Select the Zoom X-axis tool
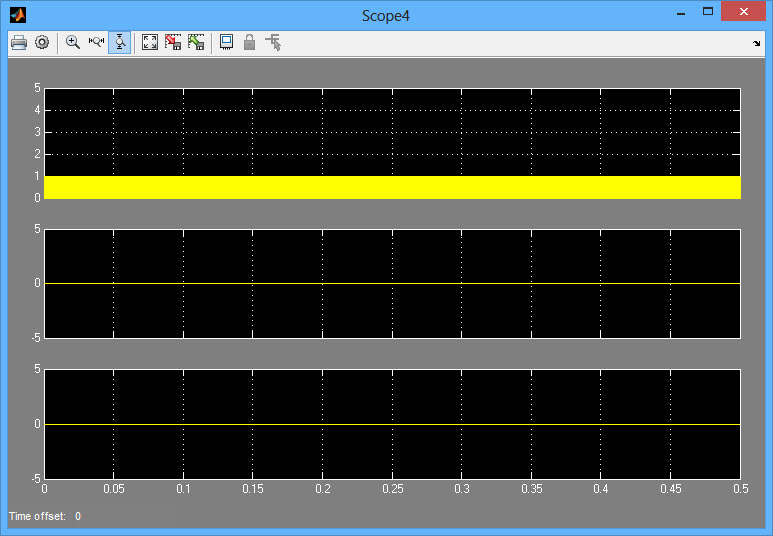 coord(96,42)
